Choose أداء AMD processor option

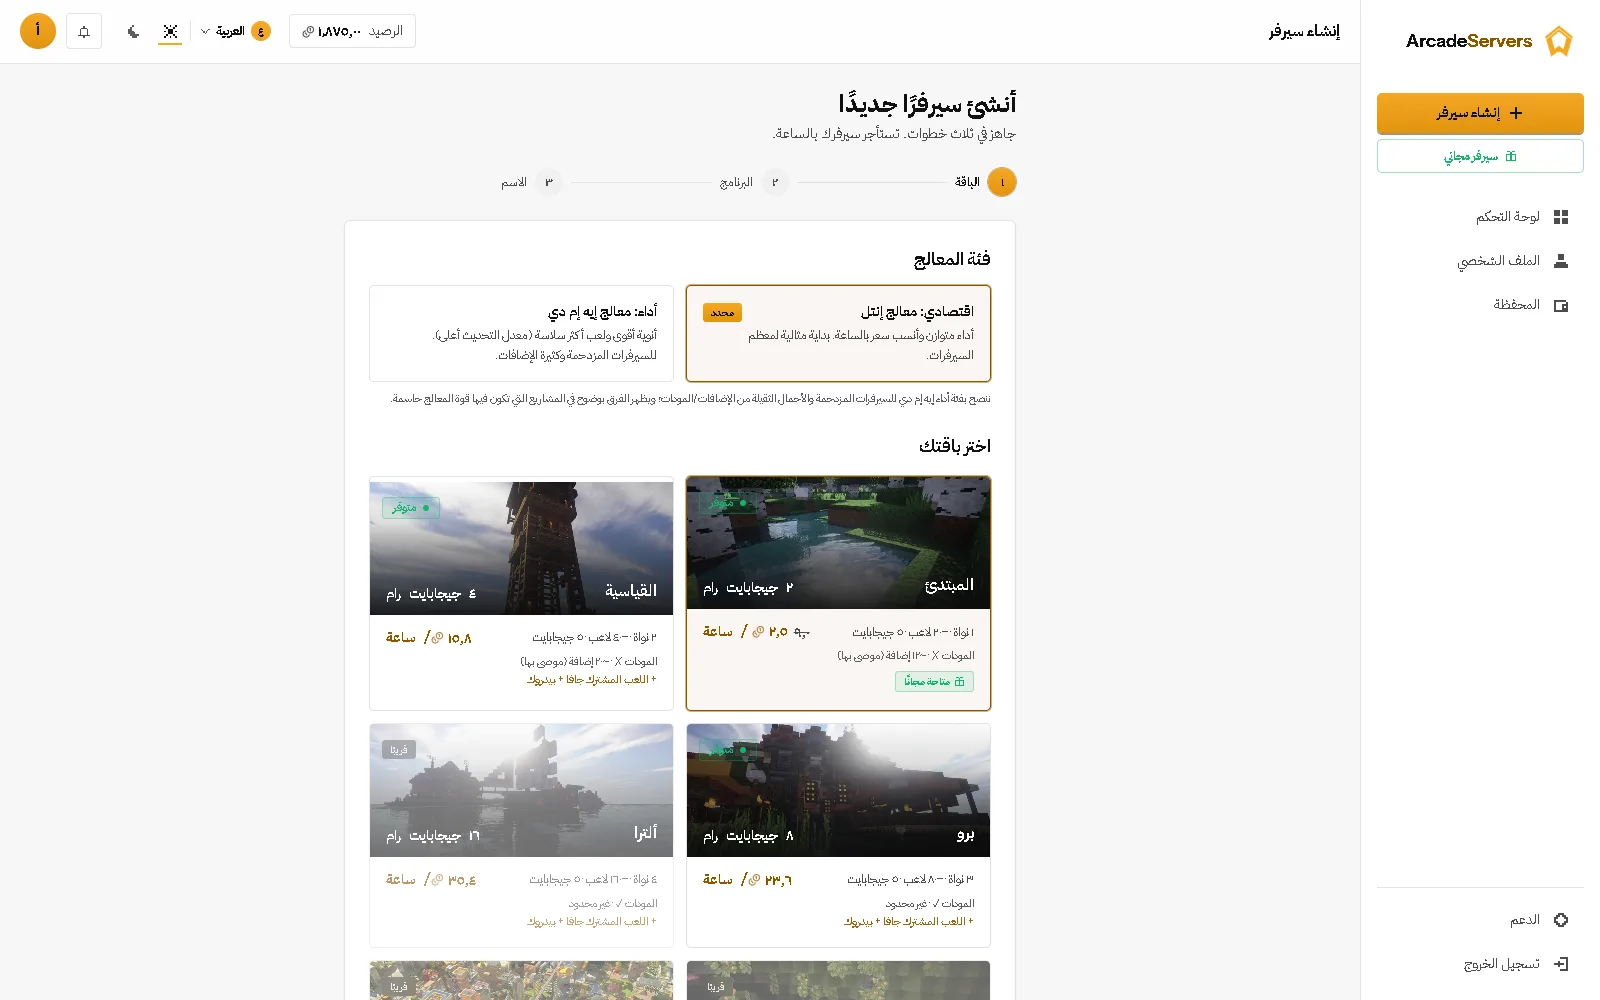[x=521, y=333]
